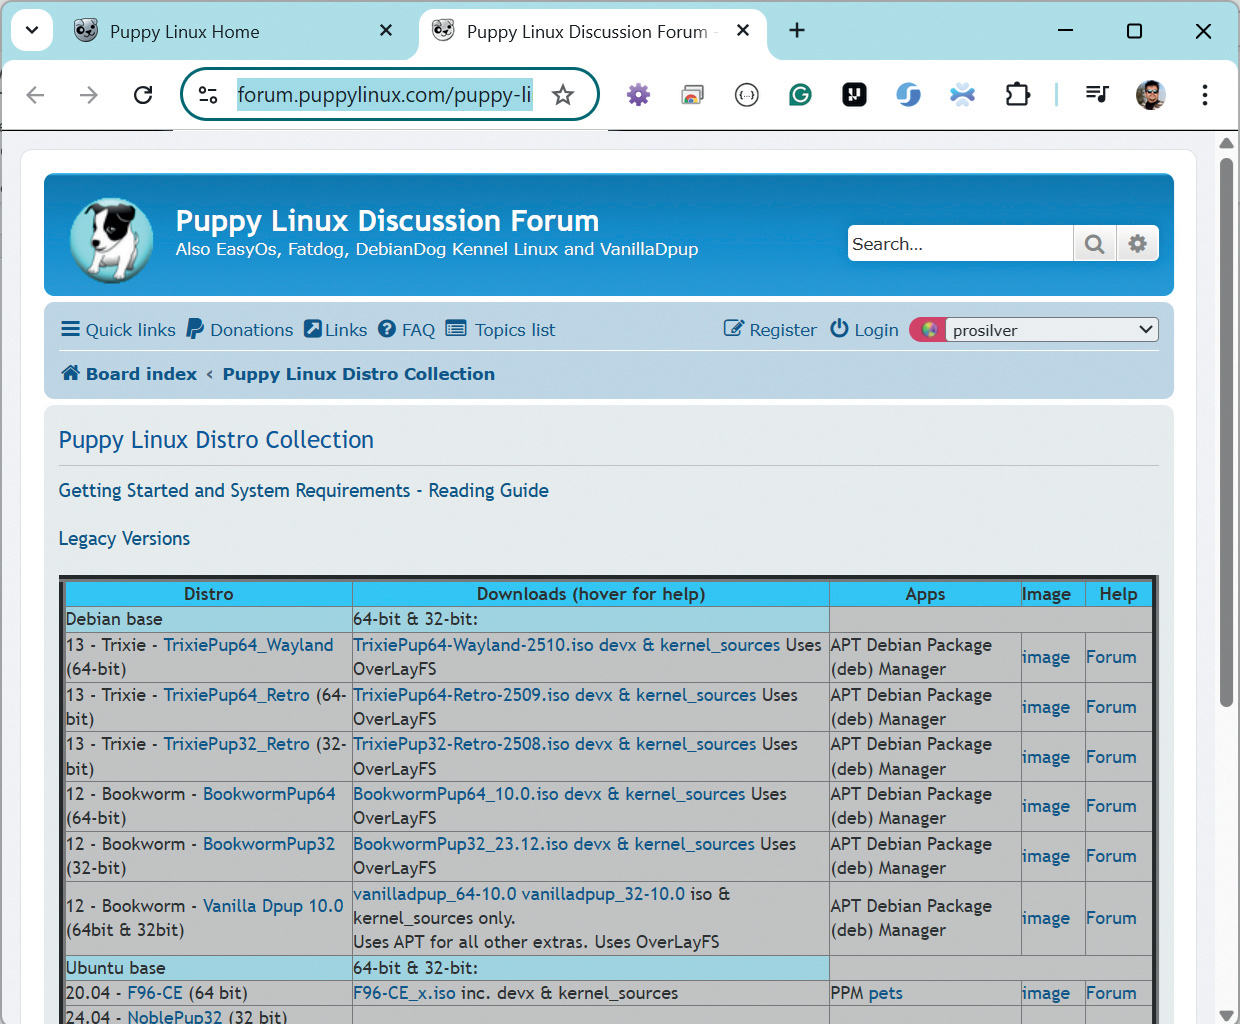The width and height of the screenshot is (1240, 1024).
Task: Close the Puppy Linux Home tab
Action: pos(386,31)
